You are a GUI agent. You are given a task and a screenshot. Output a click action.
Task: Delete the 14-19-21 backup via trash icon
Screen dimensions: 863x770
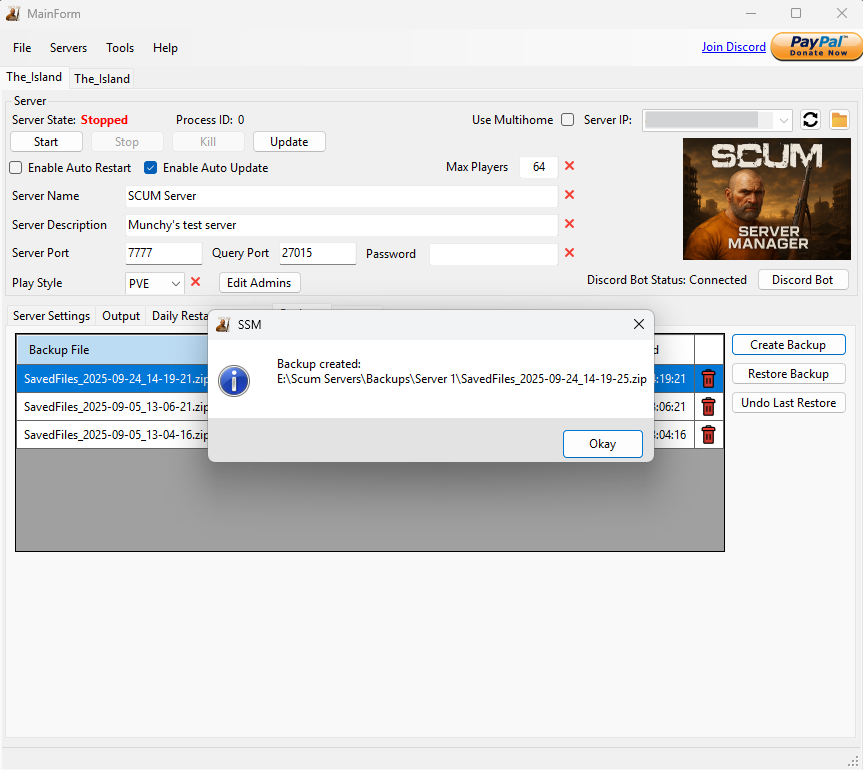708,379
